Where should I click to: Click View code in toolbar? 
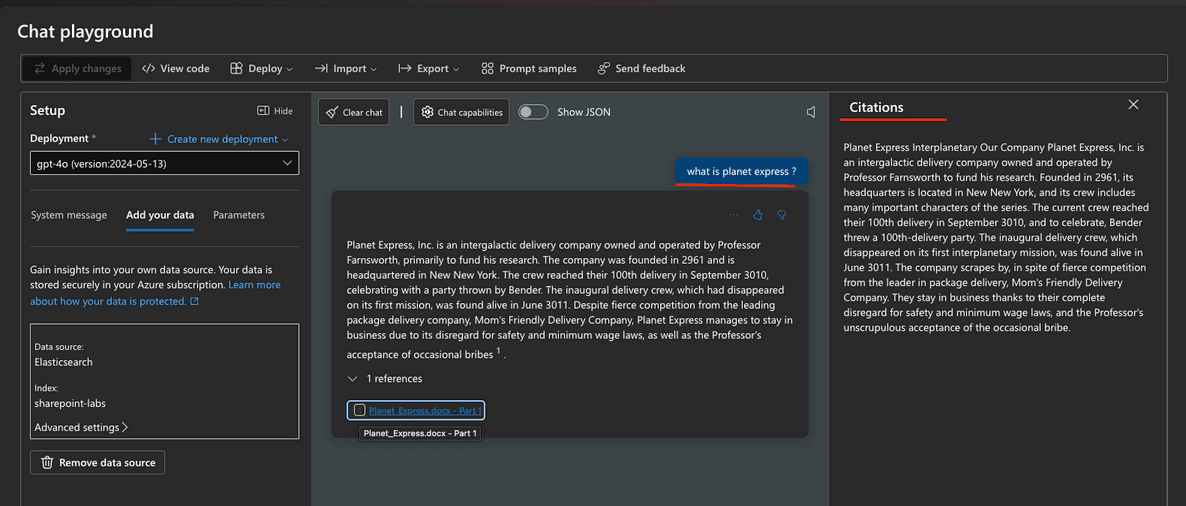(x=176, y=69)
